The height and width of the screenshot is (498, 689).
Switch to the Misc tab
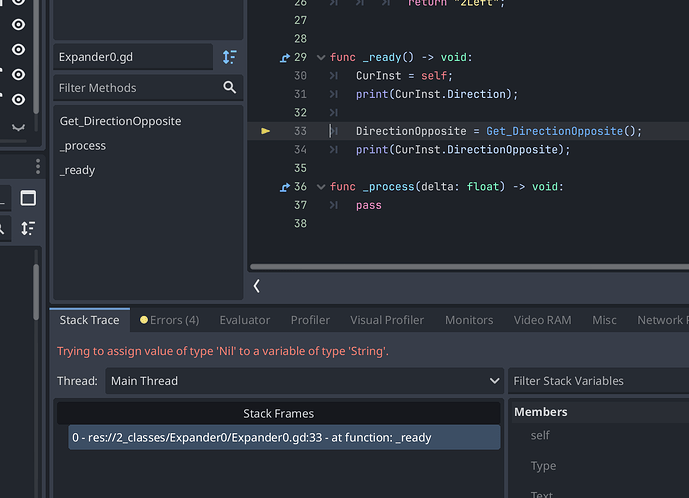[x=604, y=320]
